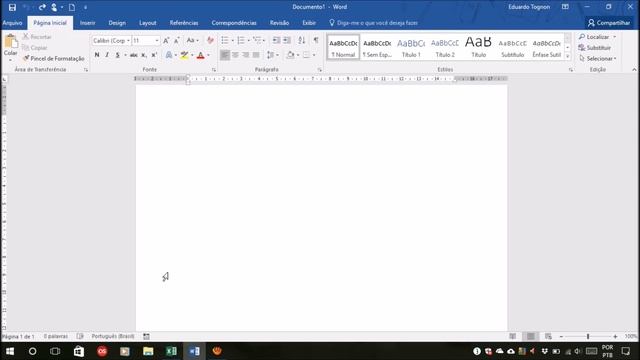Open the Font dialog launcher
This screenshot has width=640, height=360.
tap(213, 70)
